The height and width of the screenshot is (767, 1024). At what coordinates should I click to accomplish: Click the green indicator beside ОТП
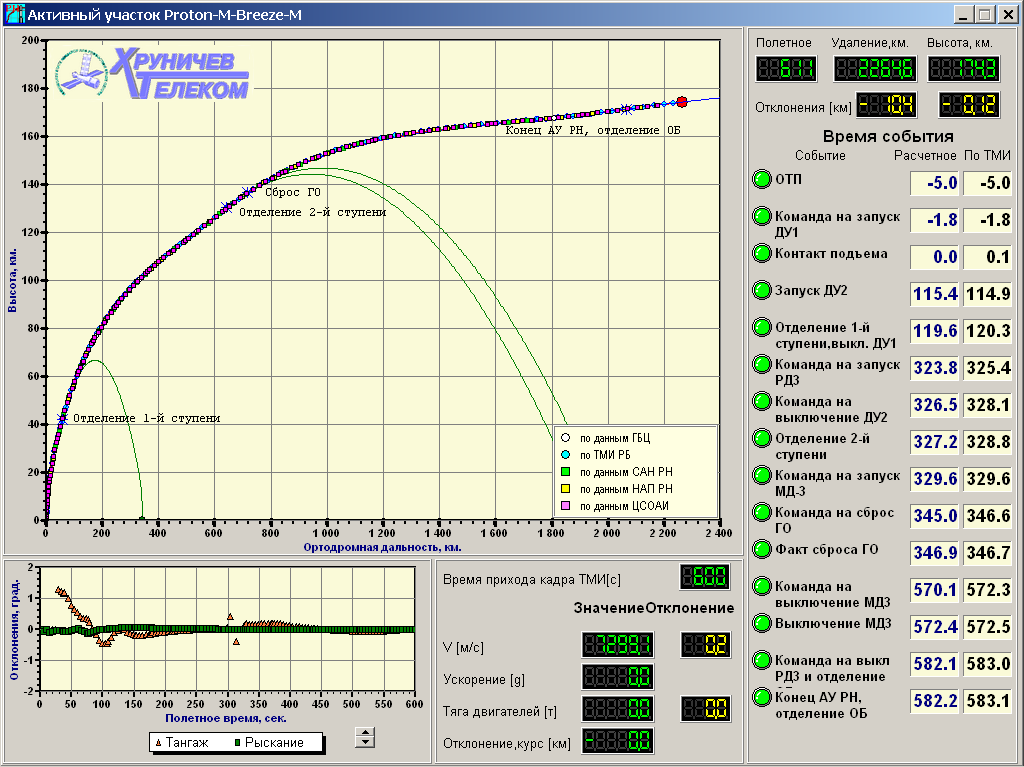click(x=762, y=180)
